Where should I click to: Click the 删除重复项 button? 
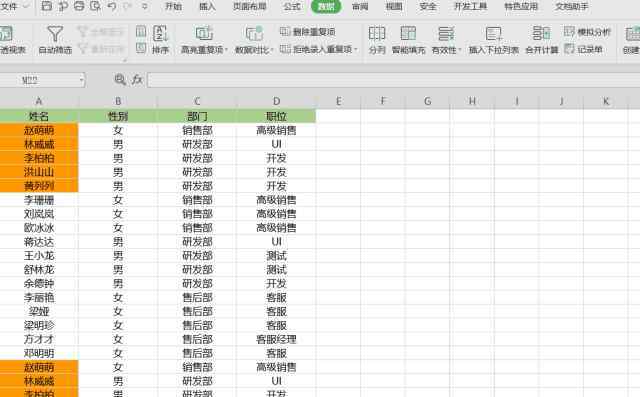click(308, 31)
